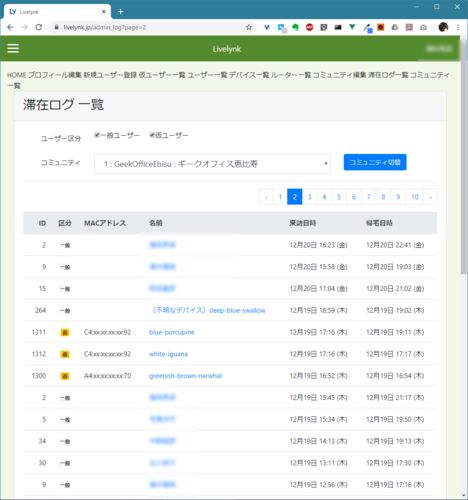Go to next page with pagination arrow
This screenshot has height=500, width=468.
[430, 197]
